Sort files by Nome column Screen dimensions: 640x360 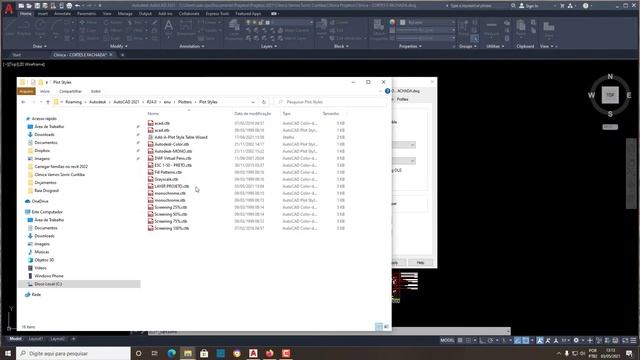[153, 113]
